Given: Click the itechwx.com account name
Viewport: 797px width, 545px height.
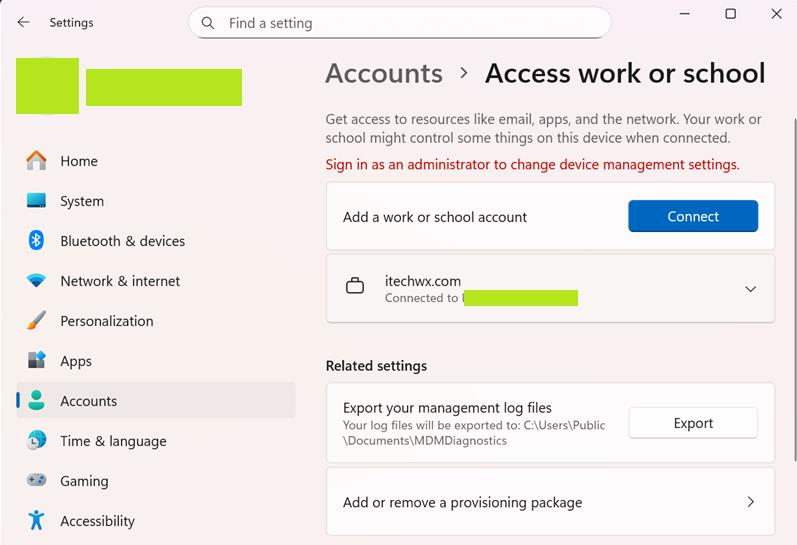Looking at the screenshot, I should (x=423, y=281).
